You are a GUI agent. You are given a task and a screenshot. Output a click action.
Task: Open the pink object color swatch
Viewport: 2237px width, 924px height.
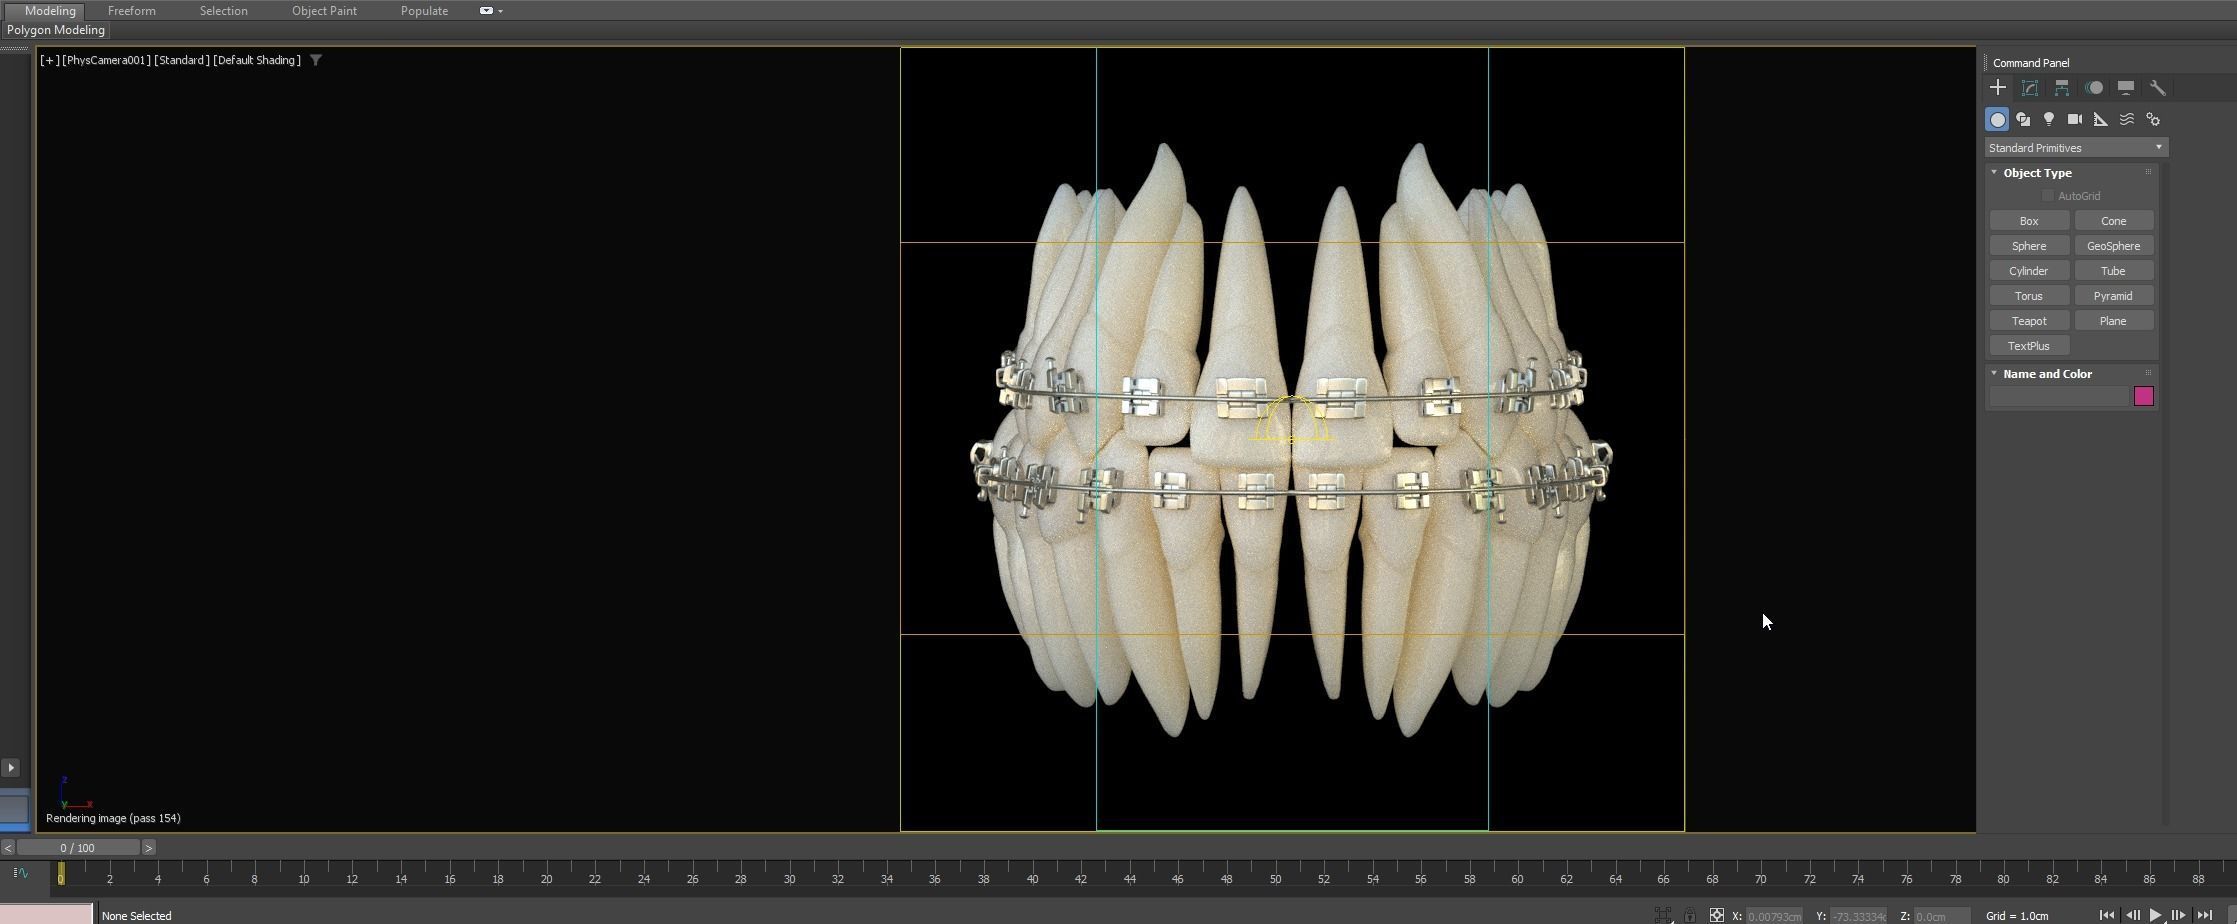tap(2143, 396)
